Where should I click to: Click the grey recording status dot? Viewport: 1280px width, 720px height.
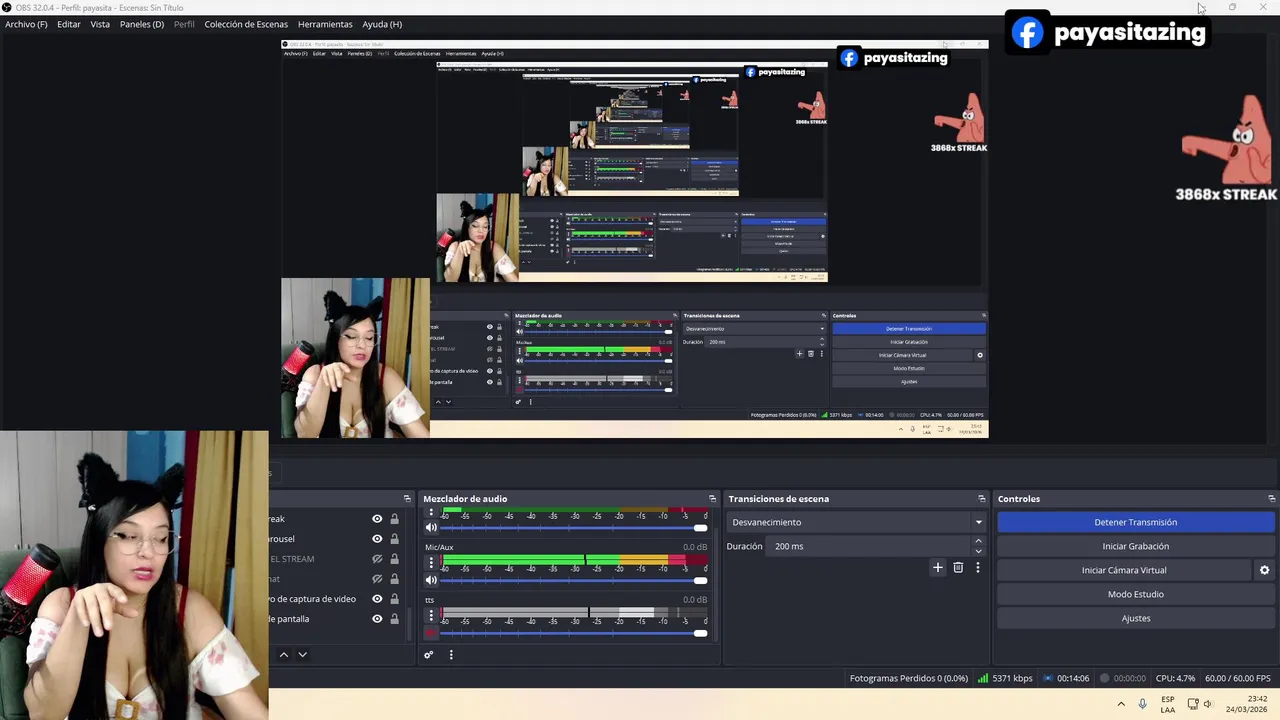pyautogui.click(x=1105, y=678)
